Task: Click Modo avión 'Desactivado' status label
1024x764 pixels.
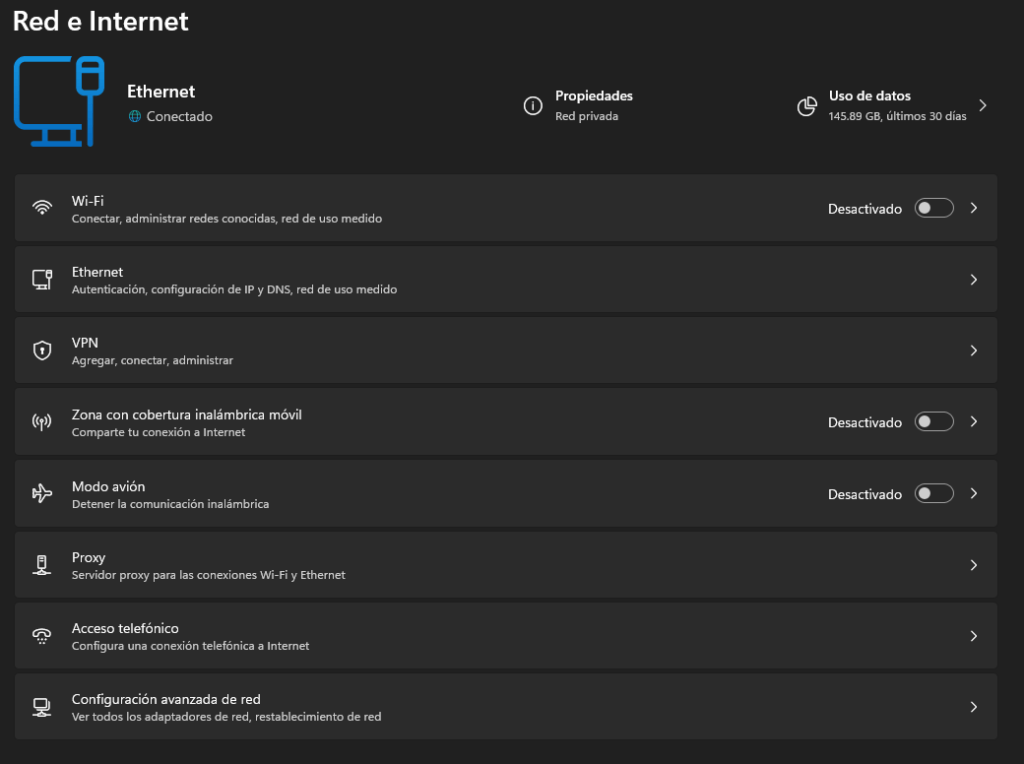Action: [x=865, y=494]
